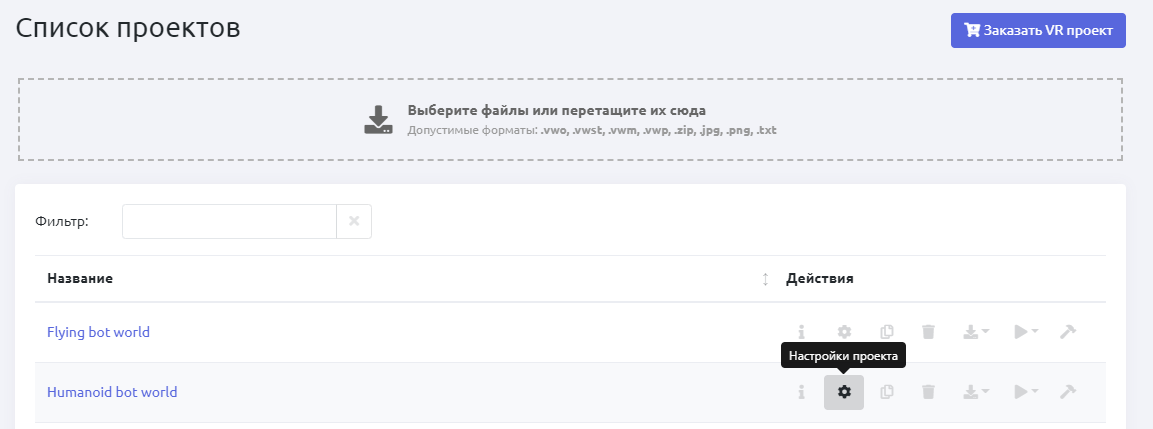
Task: Show info for Humanoid bot world
Action: (x=801, y=392)
